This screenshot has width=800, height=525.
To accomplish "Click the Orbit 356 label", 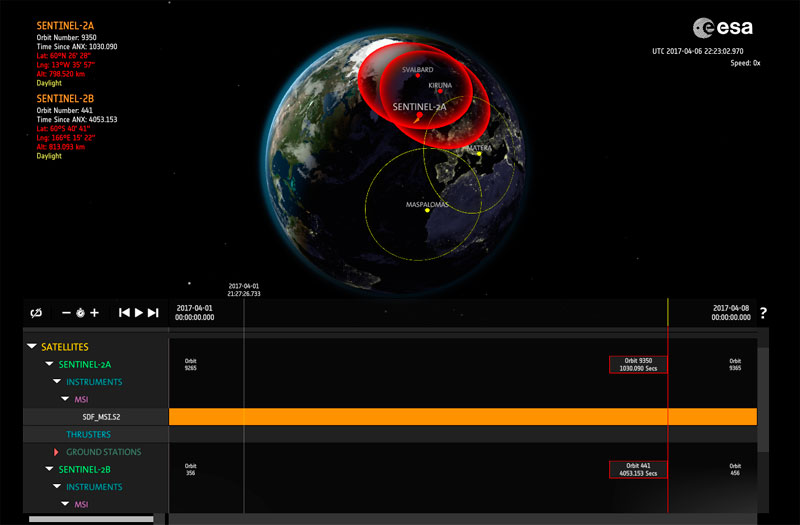I will tap(191, 469).
